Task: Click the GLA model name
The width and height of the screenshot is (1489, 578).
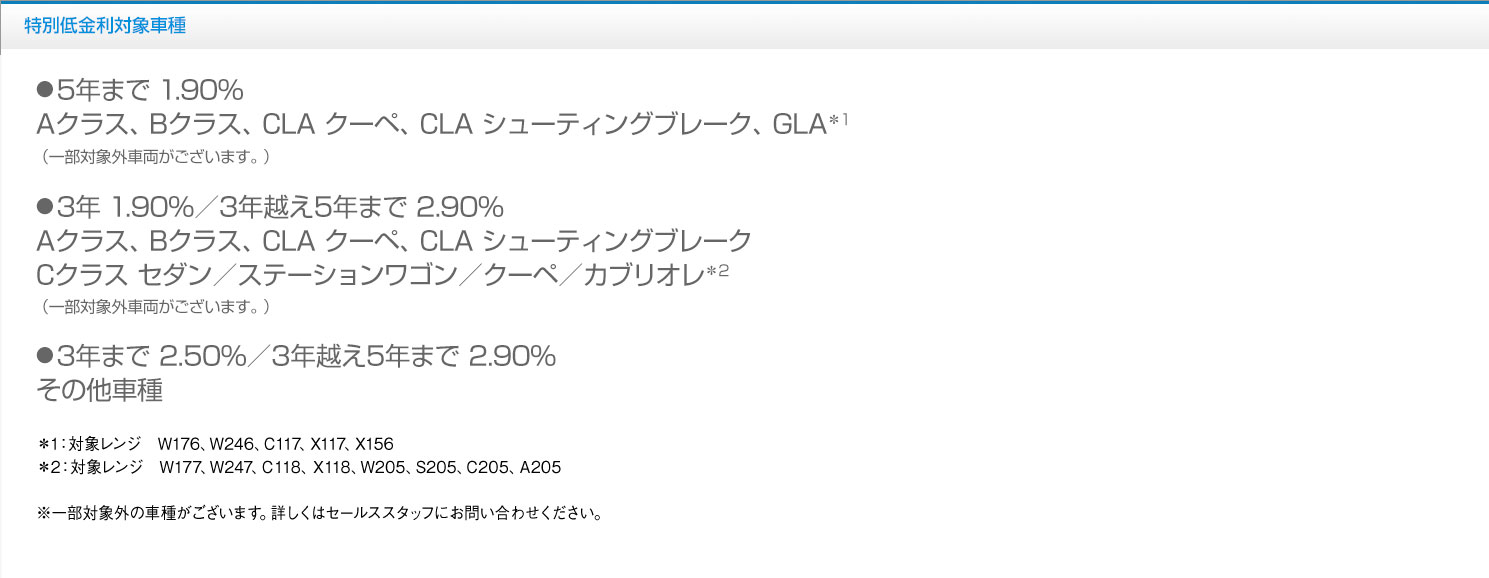Action: coord(799,125)
